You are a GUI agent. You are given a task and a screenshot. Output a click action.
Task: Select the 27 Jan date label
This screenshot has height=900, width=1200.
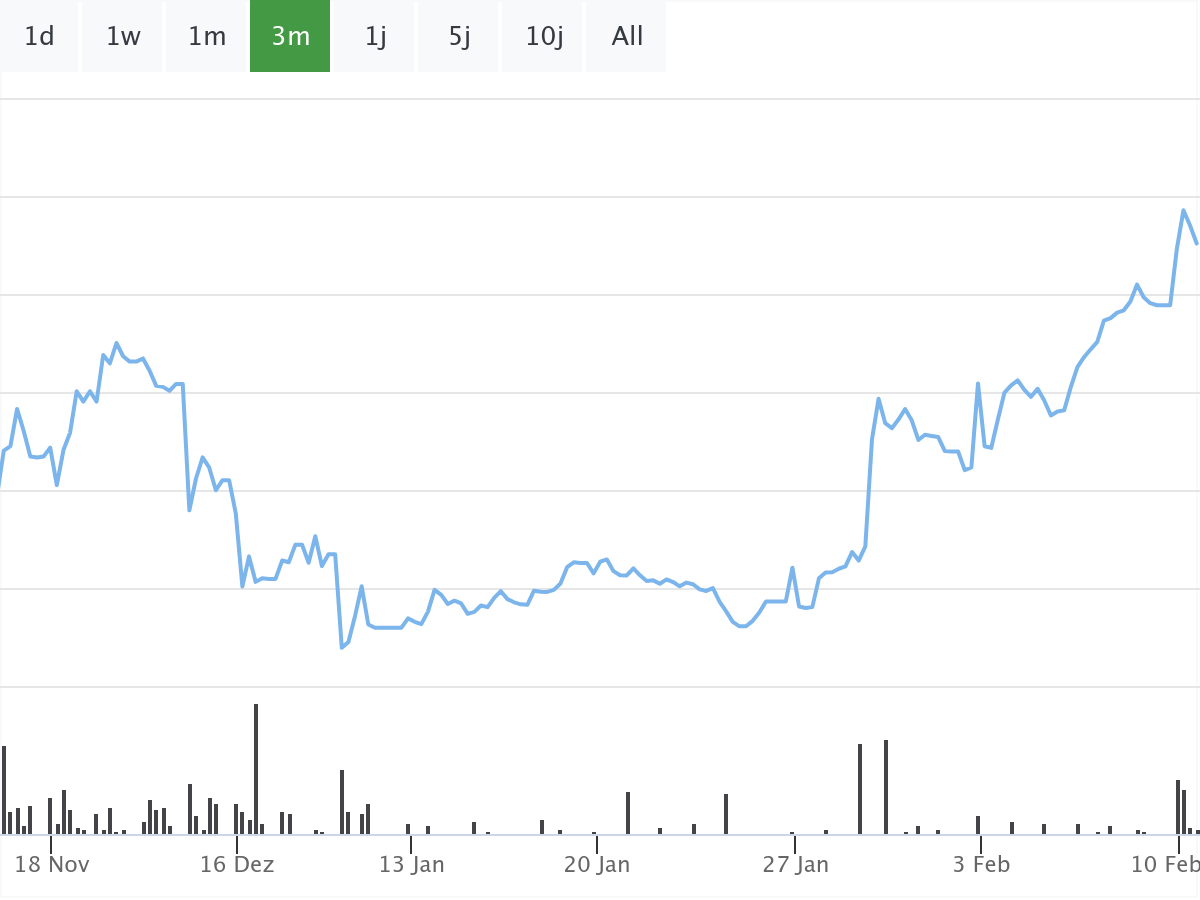[x=796, y=865]
